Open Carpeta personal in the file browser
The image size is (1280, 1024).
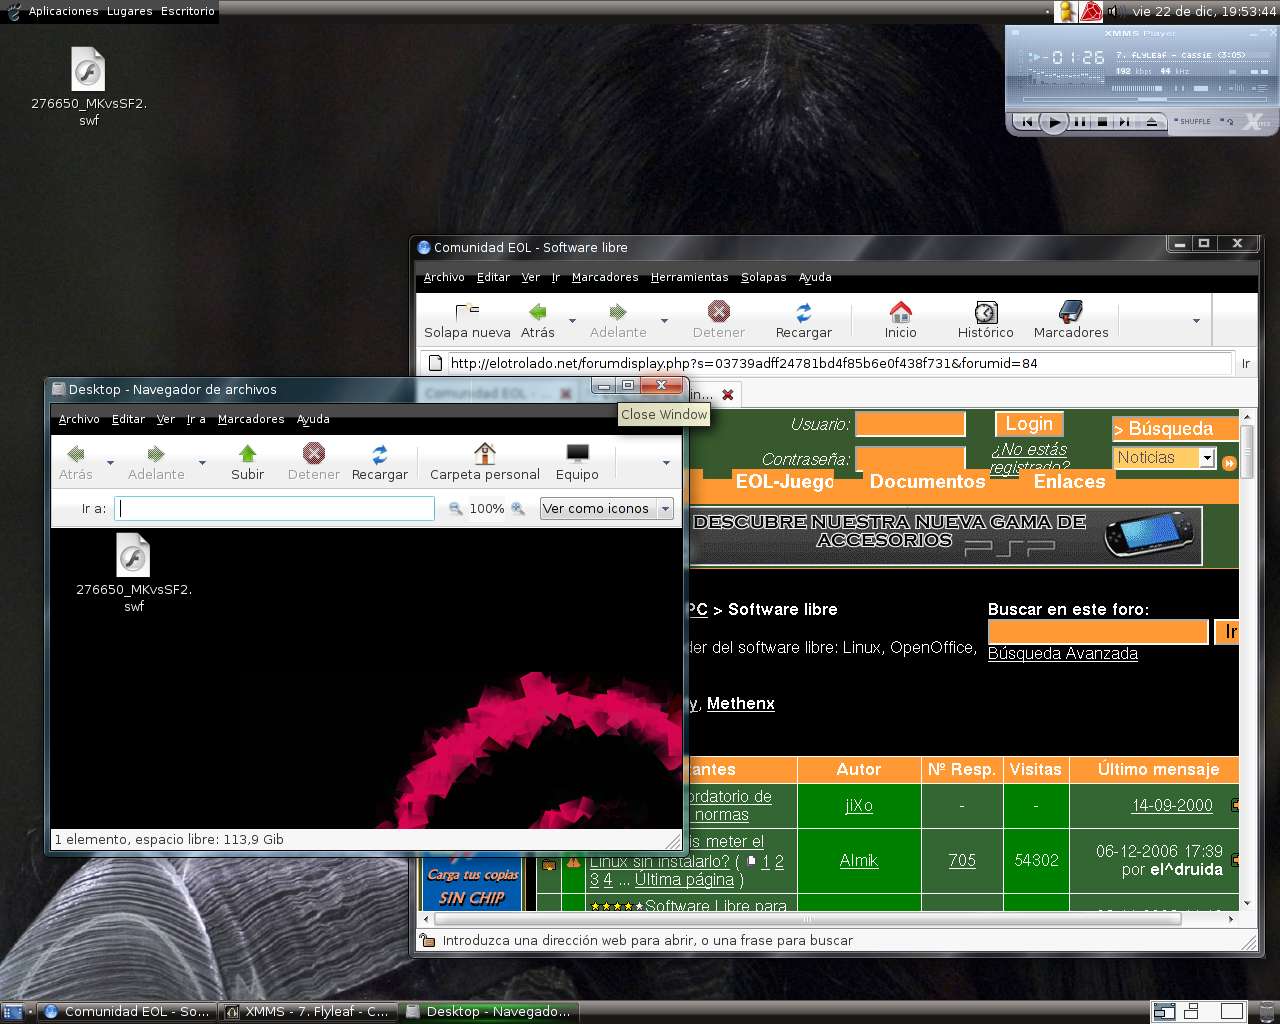click(484, 462)
